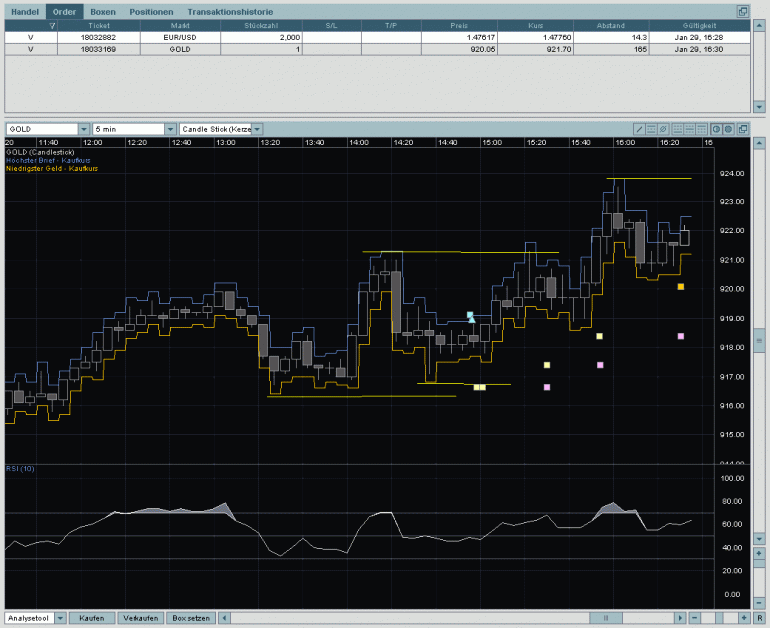Click Kurs value 921.70
770x628 pixels.
click(535, 49)
